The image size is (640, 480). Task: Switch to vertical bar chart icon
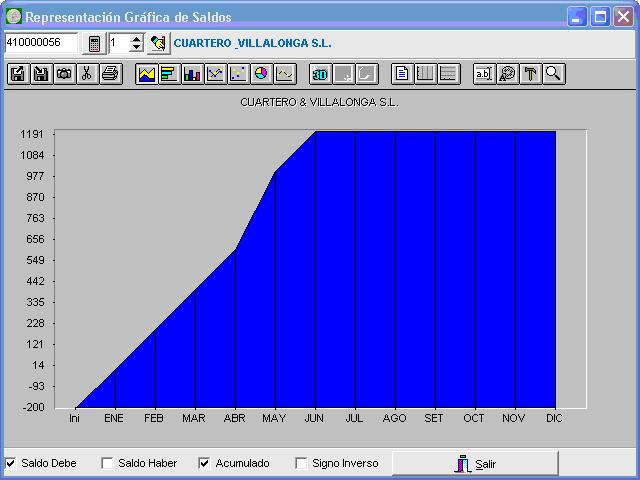pos(192,74)
